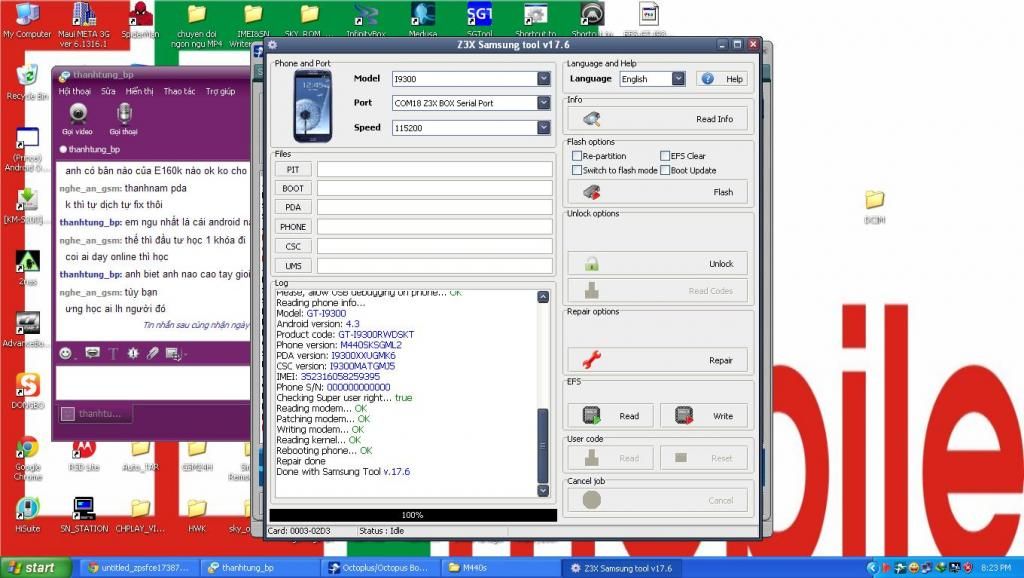
Task: Select the Medusa desktop shortcut
Action: click(x=423, y=20)
